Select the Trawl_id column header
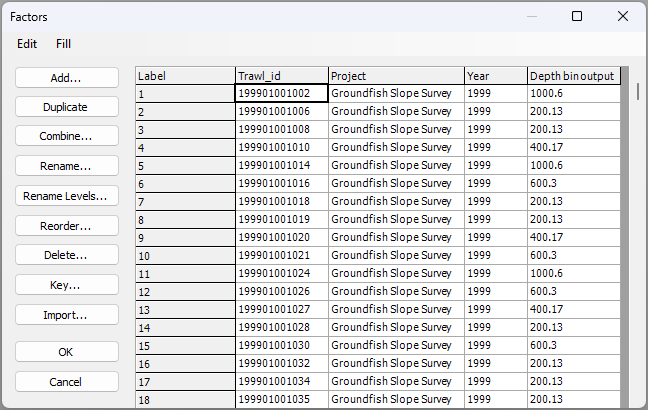This screenshot has height=410, width=648. coord(281,76)
